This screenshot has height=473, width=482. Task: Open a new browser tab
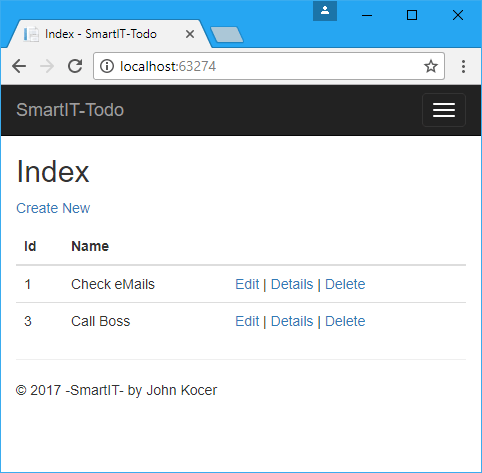tap(227, 35)
